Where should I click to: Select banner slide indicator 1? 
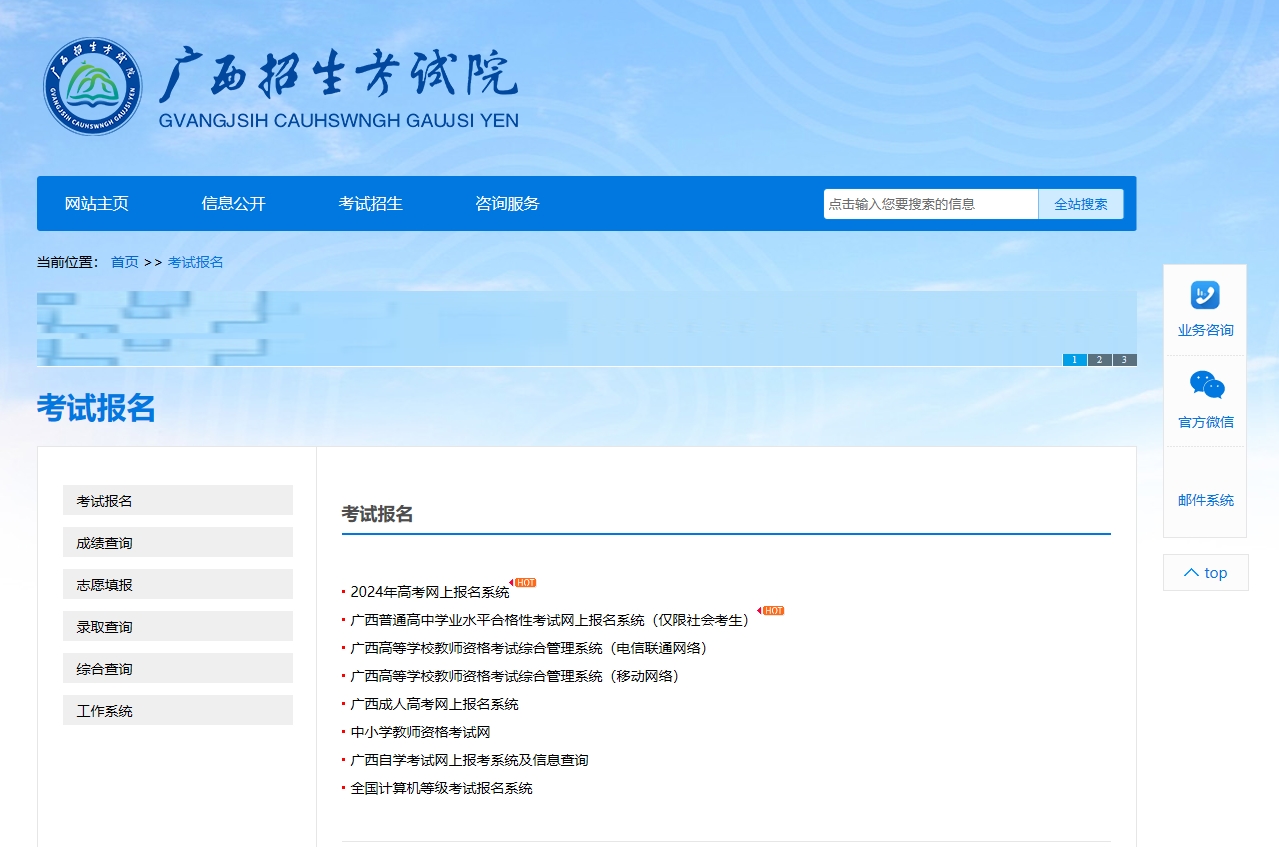click(x=1074, y=360)
